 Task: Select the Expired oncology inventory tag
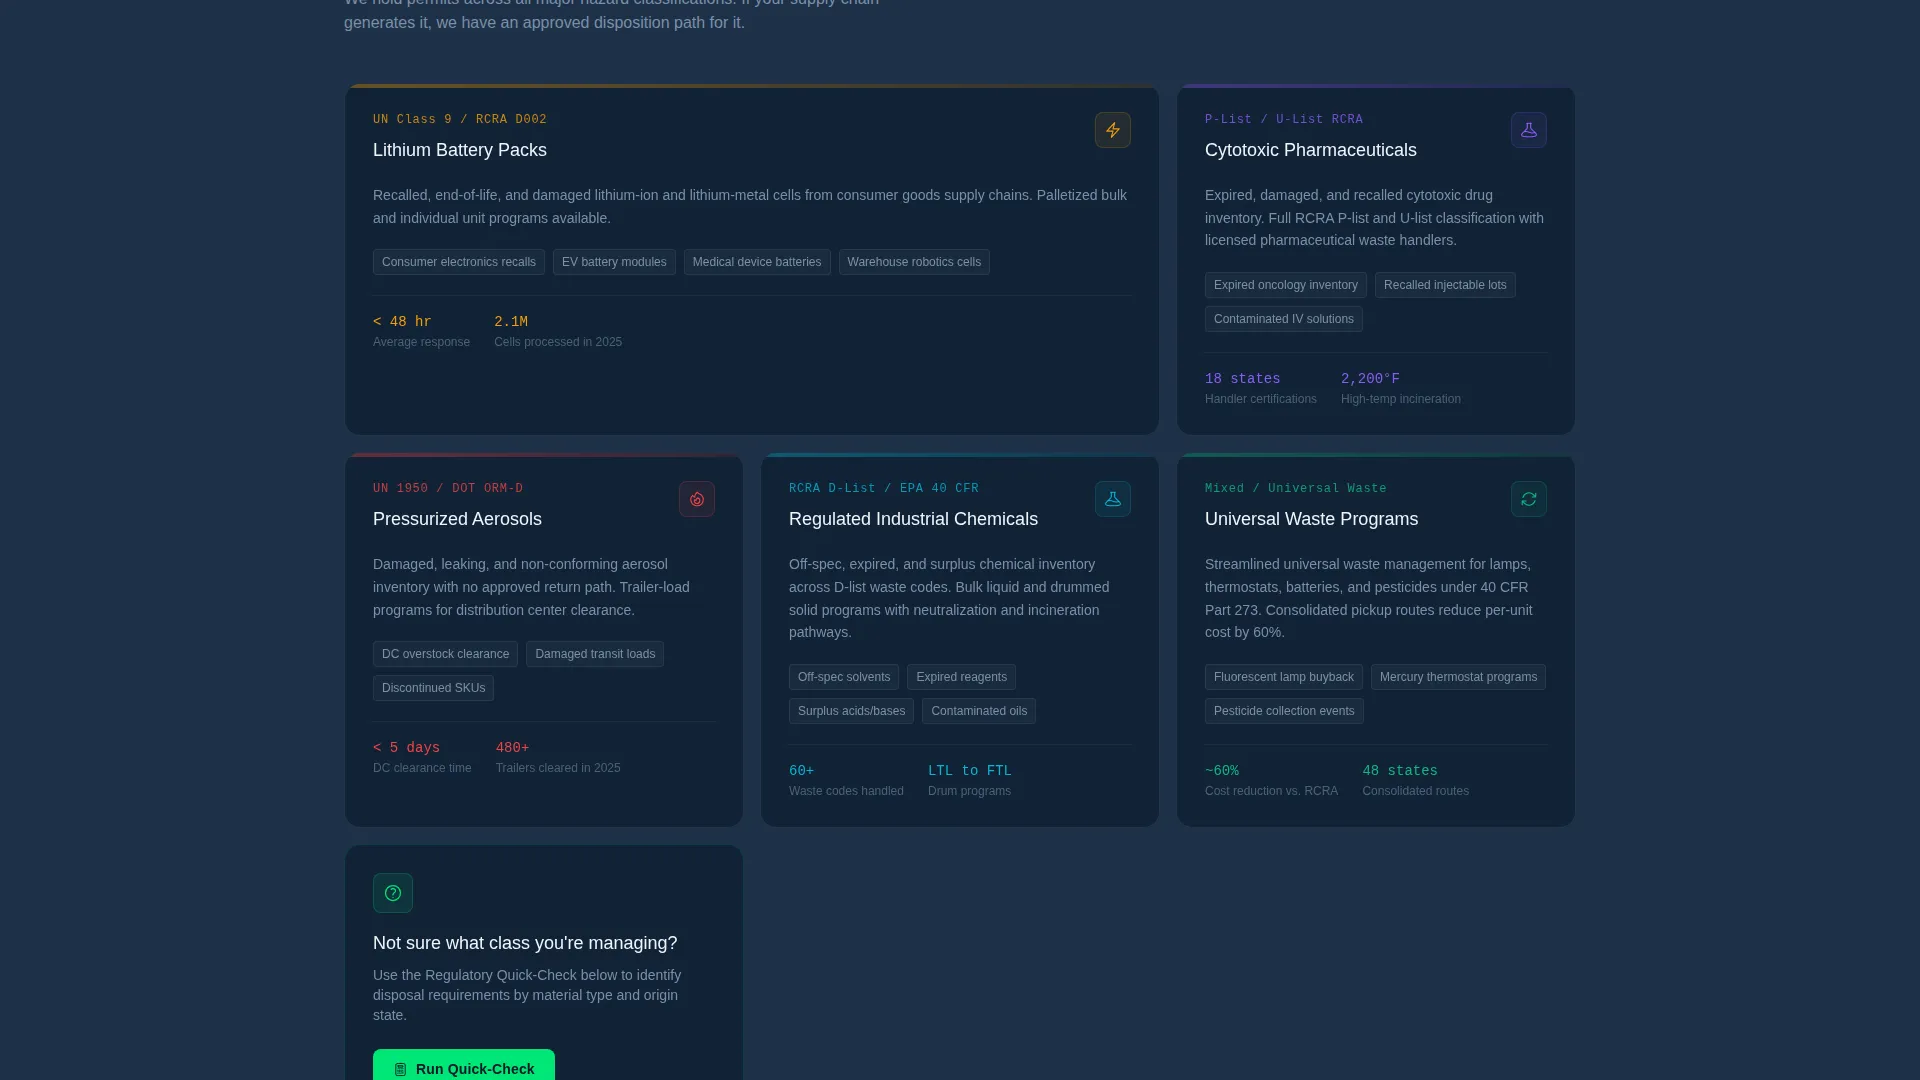click(x=1286, y=285)
